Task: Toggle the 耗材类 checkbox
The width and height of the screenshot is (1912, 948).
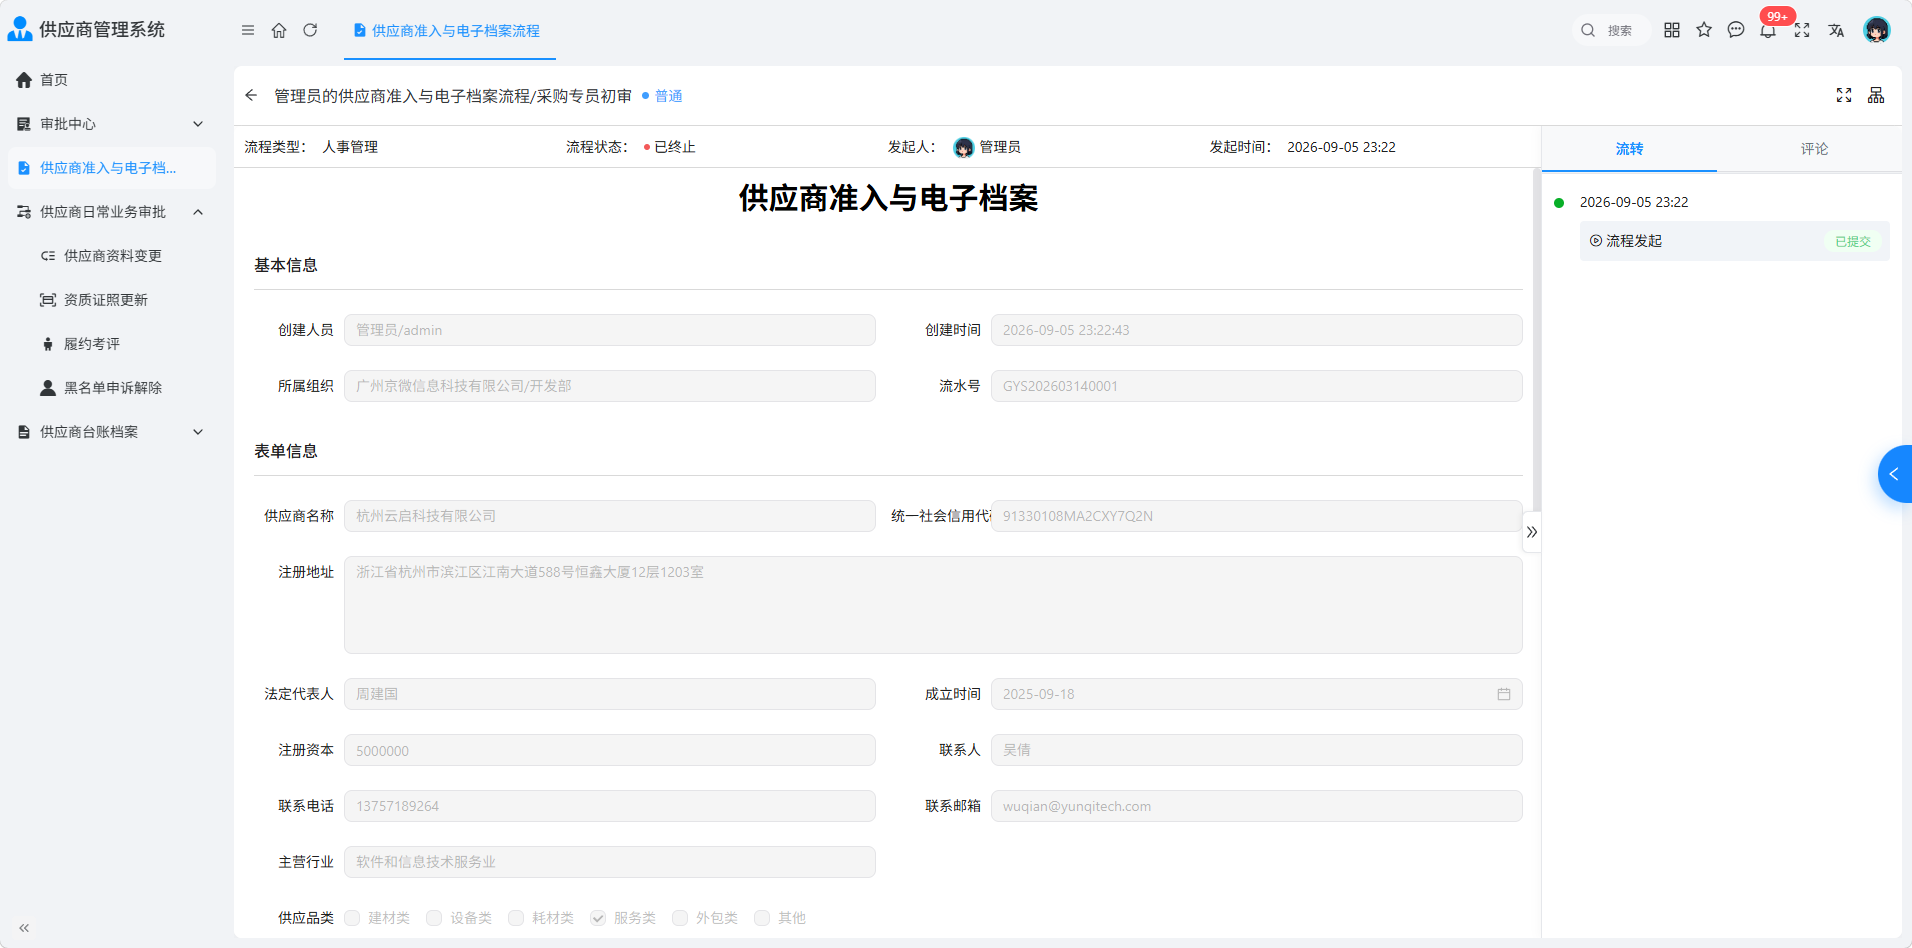Action: 516,918
